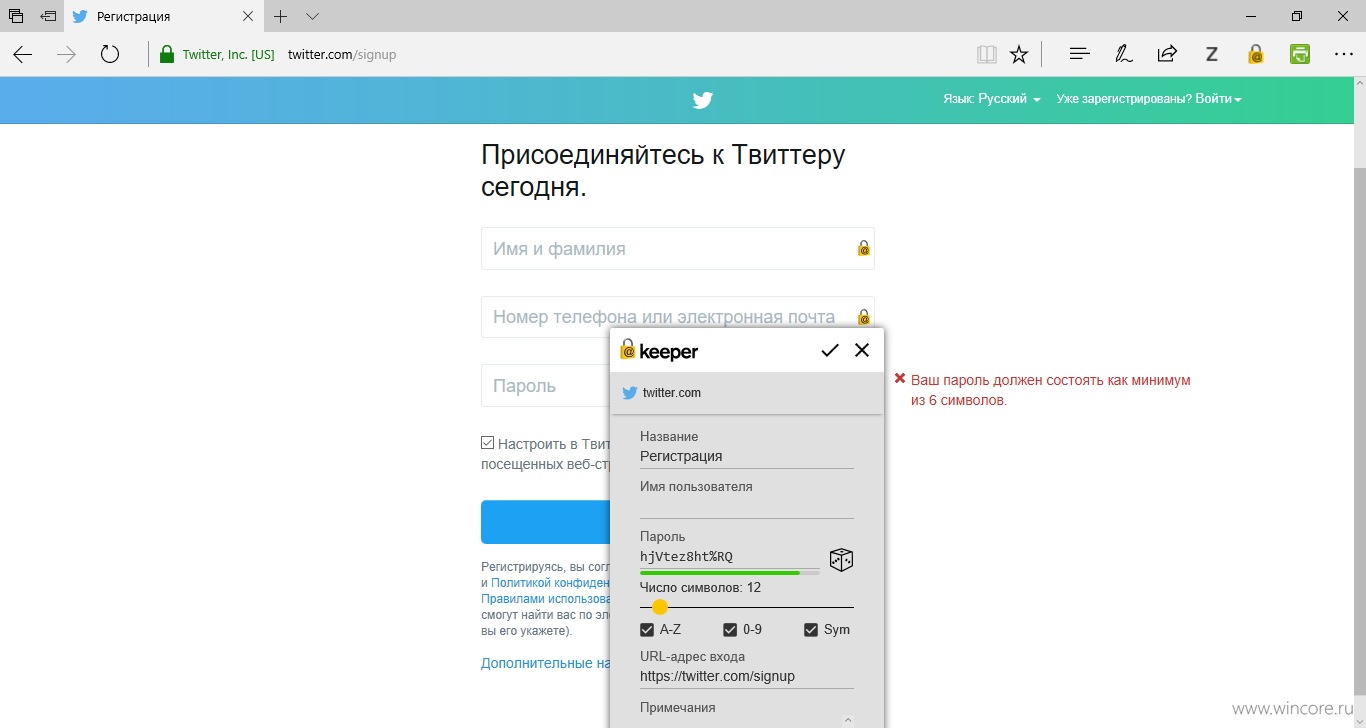Viewport: 1366px width, 728px height.
Task: Click 'Имя пользователя' field in Keeper
Action: pyautogui.click(x=747, y=507)
